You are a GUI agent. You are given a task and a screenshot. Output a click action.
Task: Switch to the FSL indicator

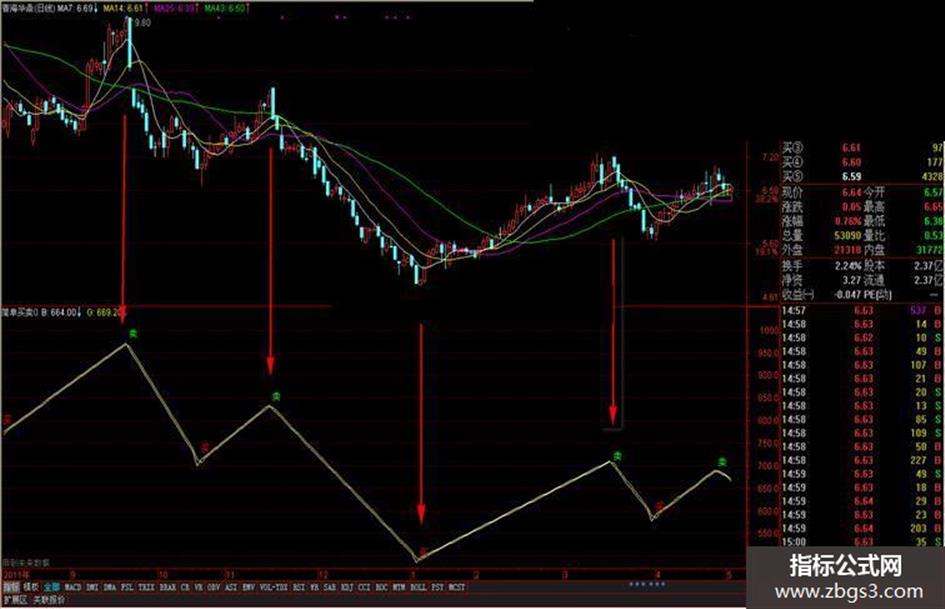pos(127,587)
